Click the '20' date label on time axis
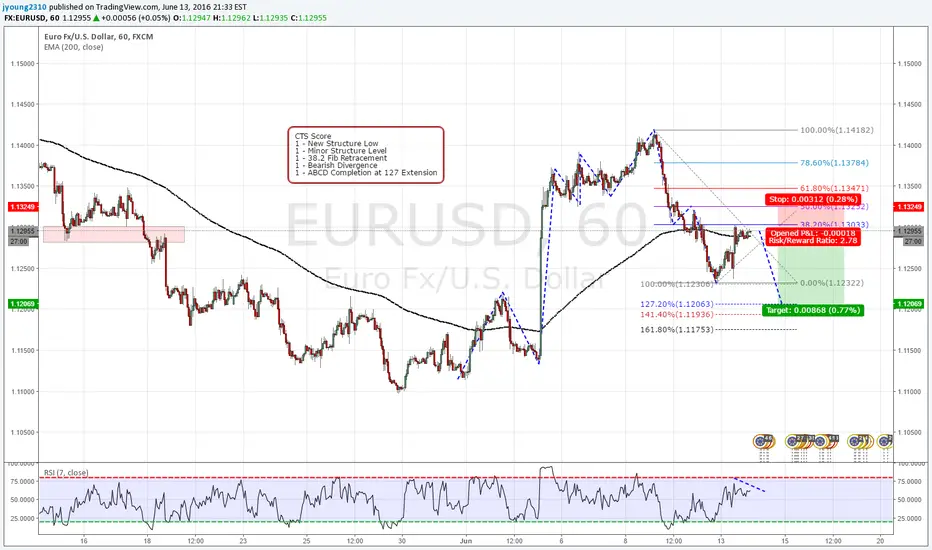This screenshot has height=550, width=932. (880, 541)
